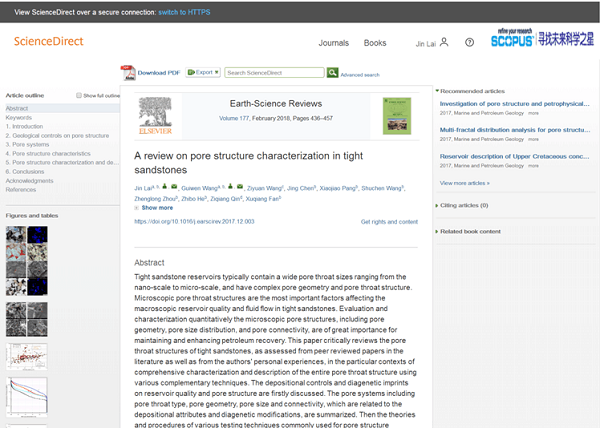Click Get rights and content link
The height and width of the screenshot is (428, 600).
pyautogui.click(x=389, y=221)
